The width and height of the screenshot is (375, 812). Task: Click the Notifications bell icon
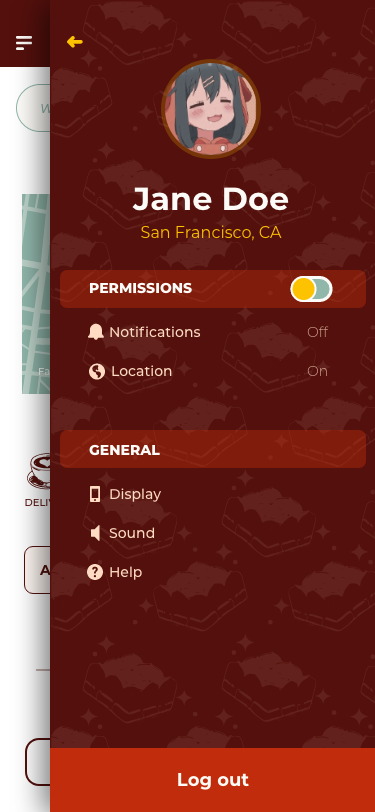[x=95, y=332]
